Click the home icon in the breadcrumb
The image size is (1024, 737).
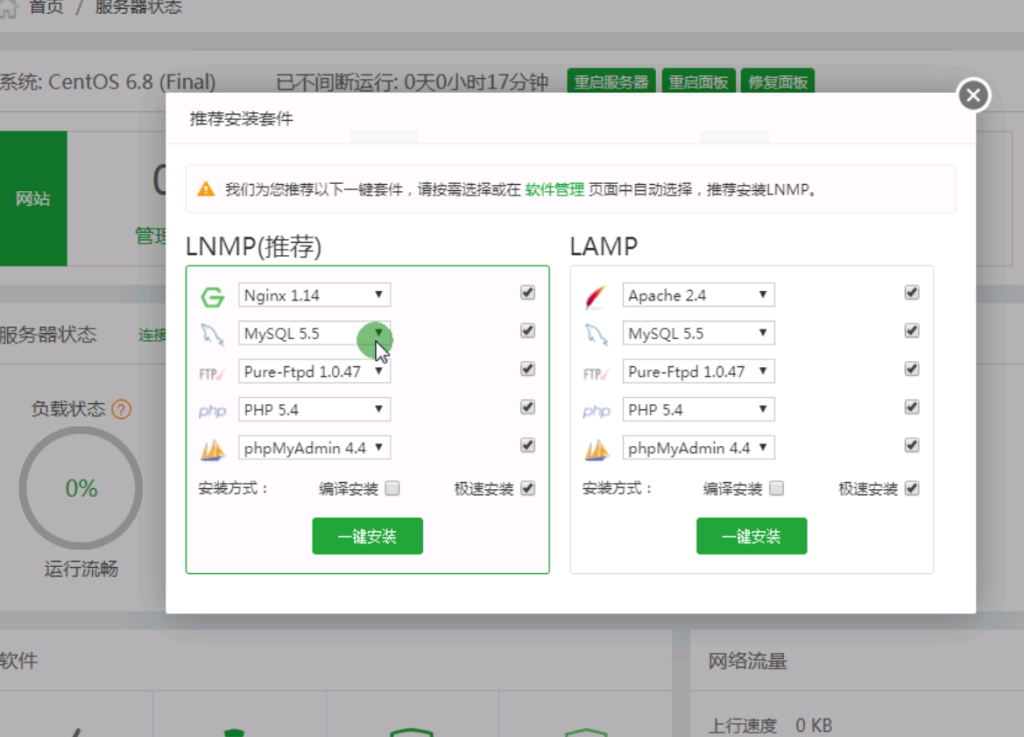pyautogui.click(x=11, y=6)
